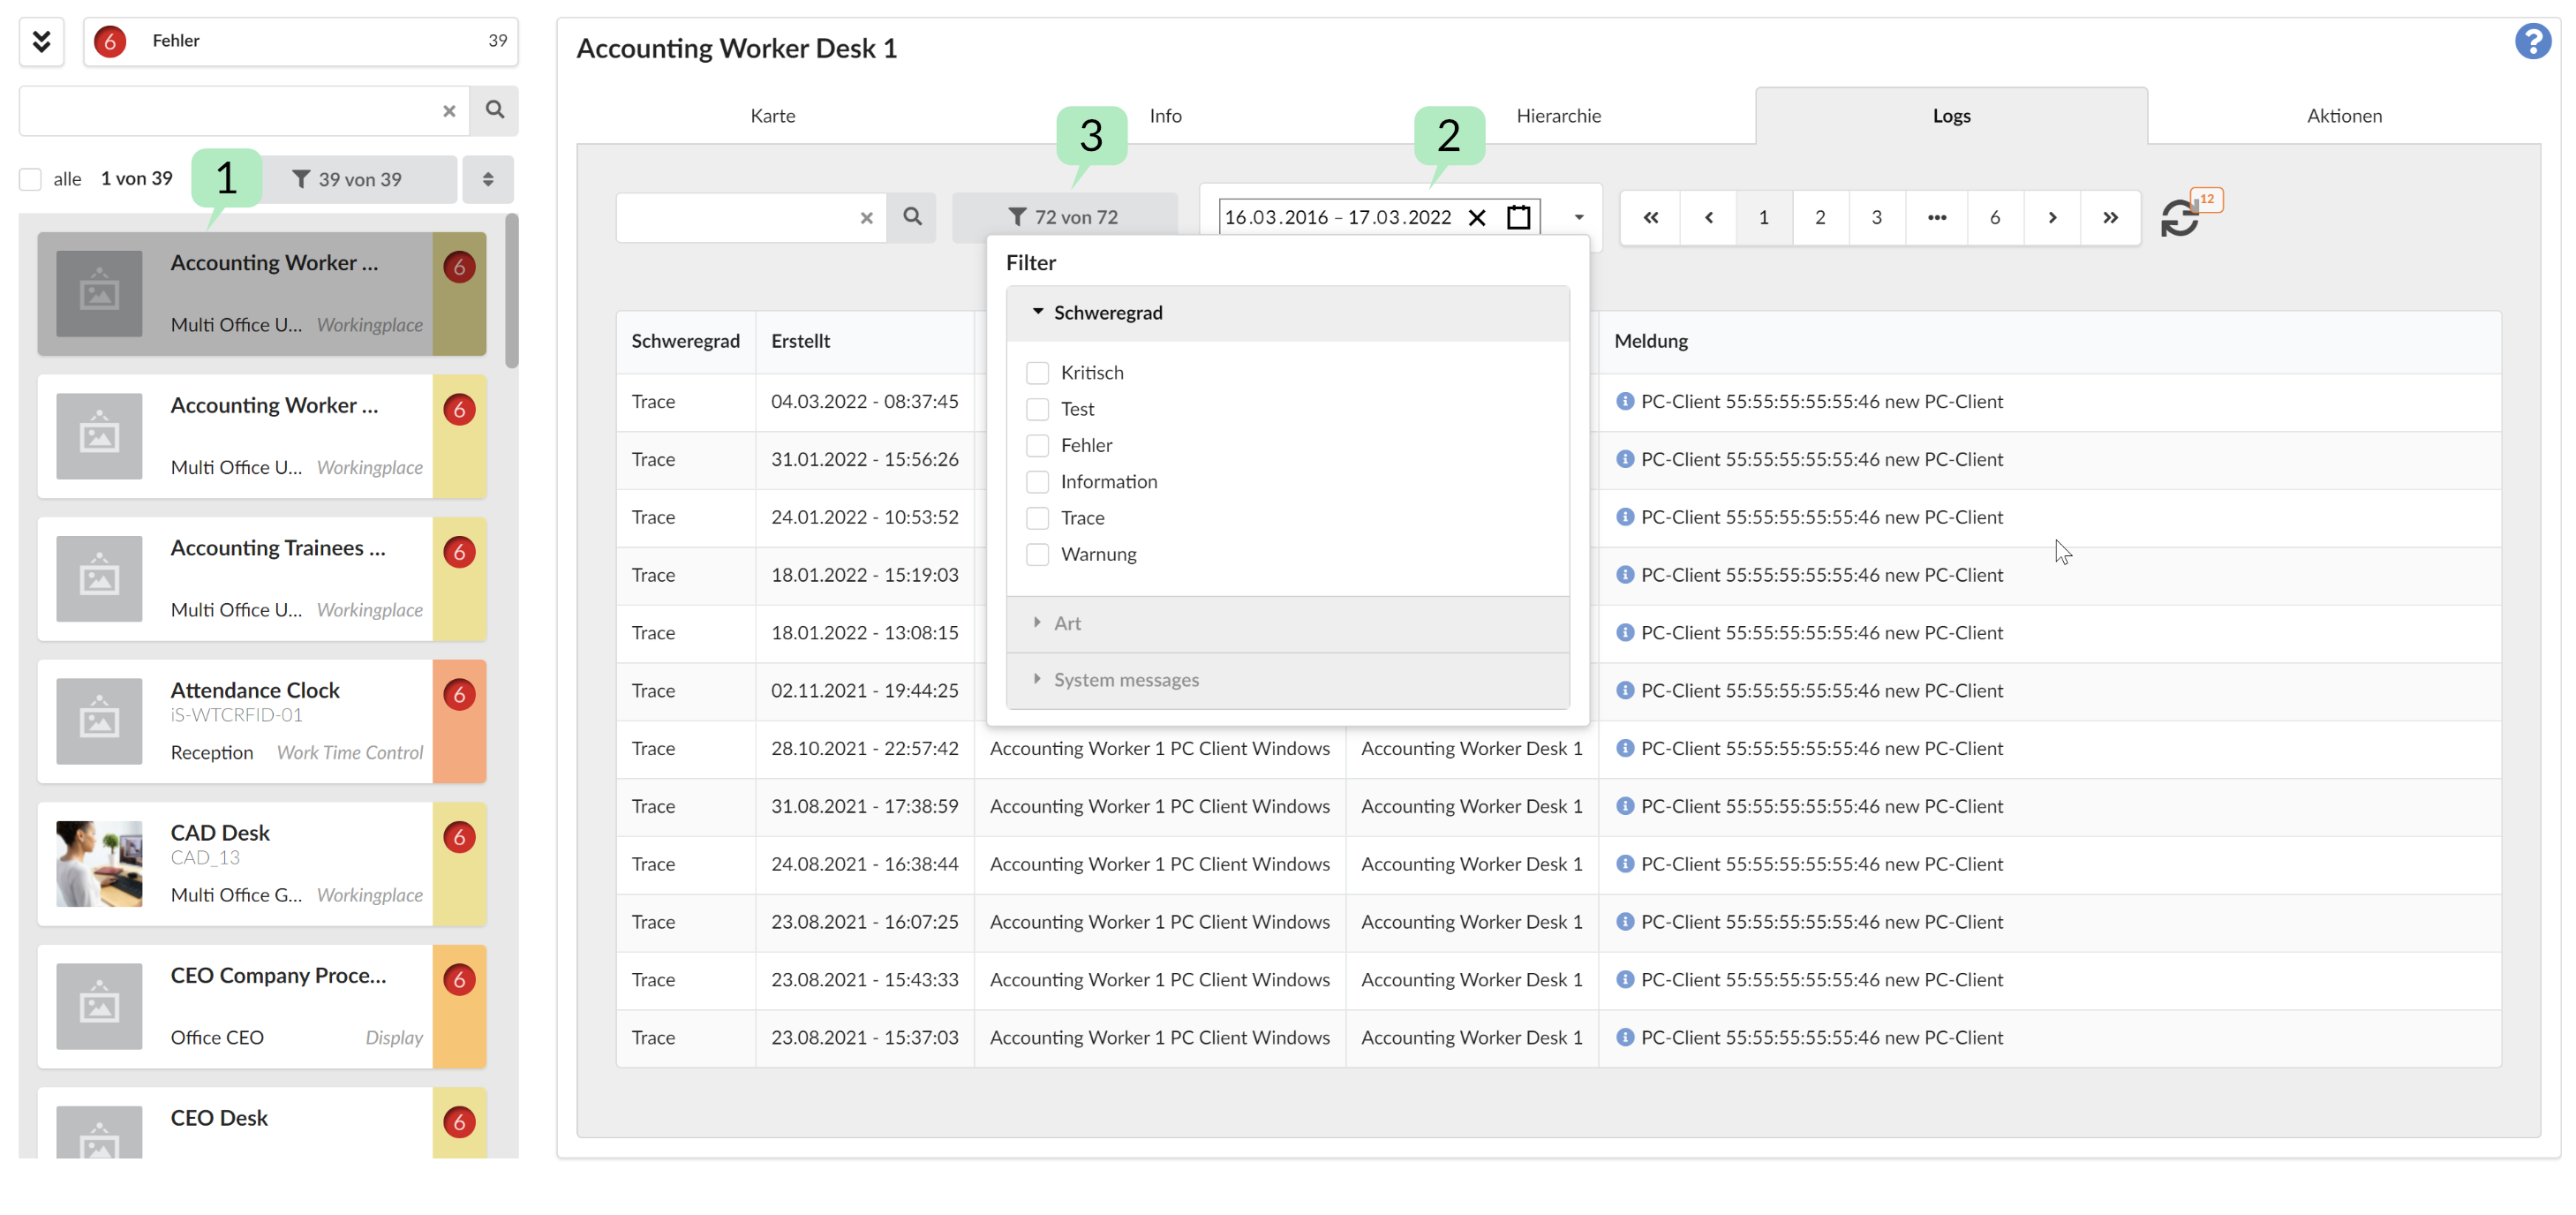The image size is (2576, 1215).
Task: Click the double chevron collapse icon
Action: (x=41, y=41)
